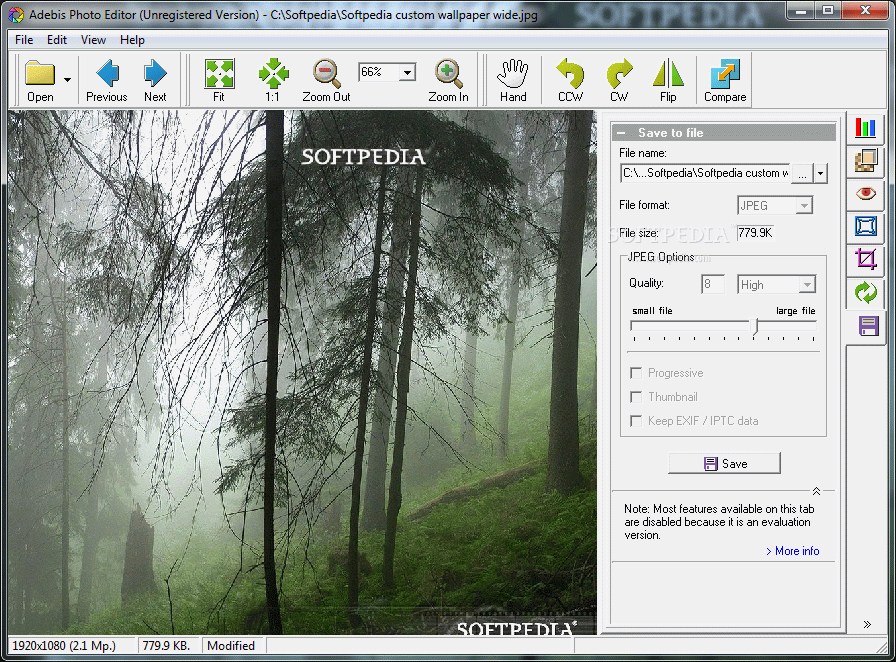Fit image to window
Viewport: 896px width, 662px height.
[x=219, y=81]
